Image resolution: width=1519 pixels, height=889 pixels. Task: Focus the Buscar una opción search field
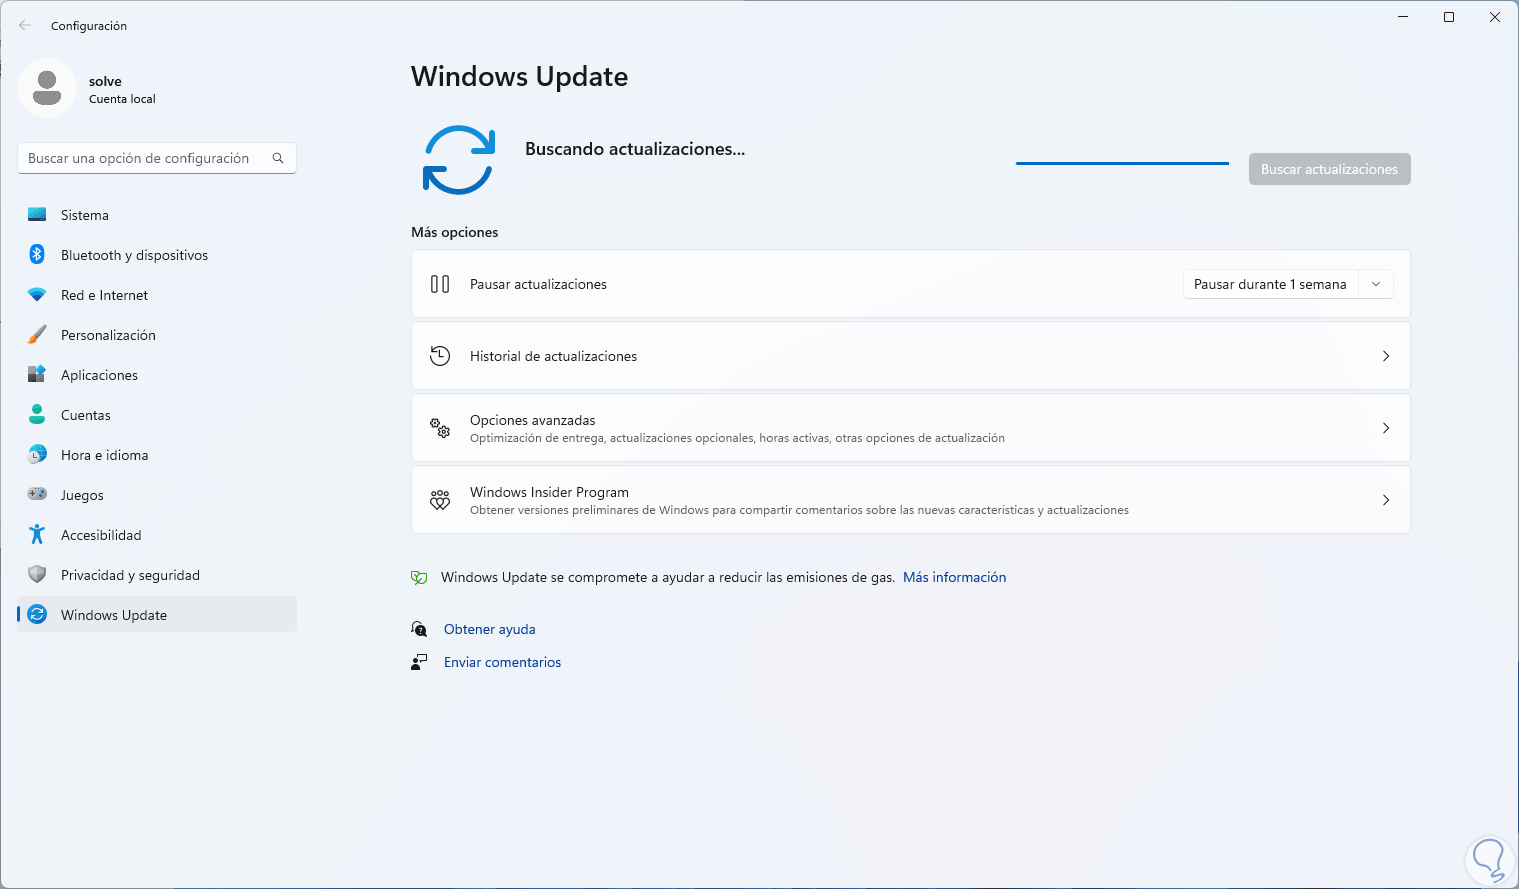coord(157,158)
